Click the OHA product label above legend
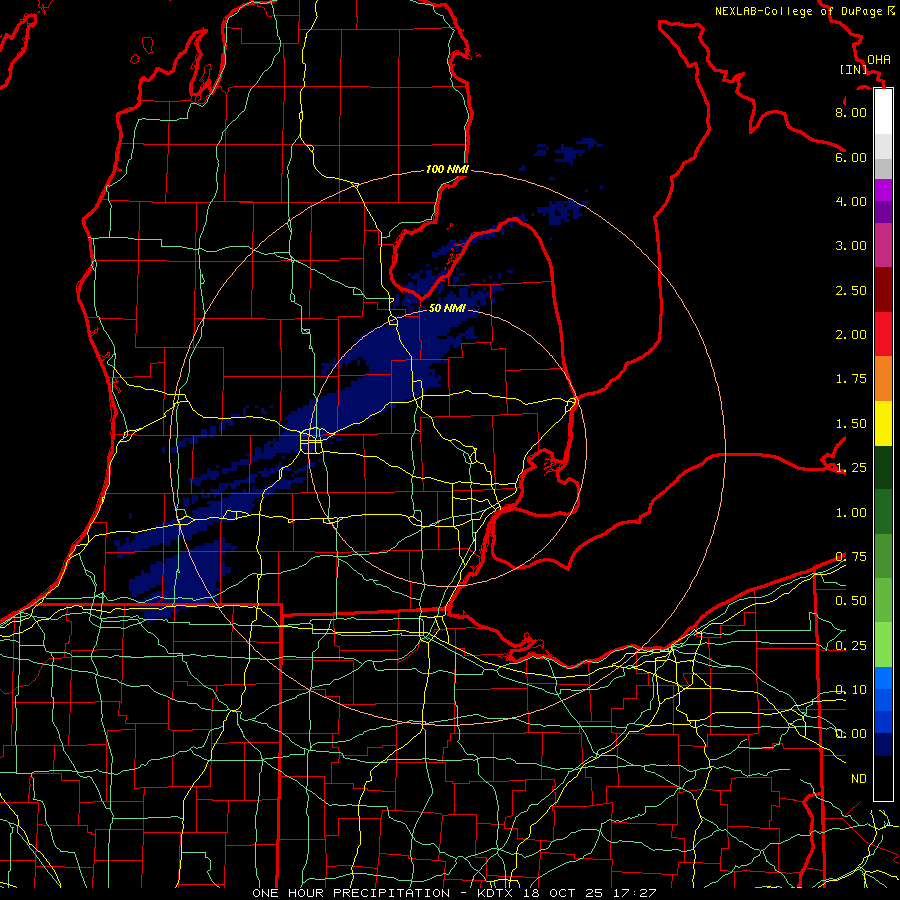This screenshot has height=900, width=900. click(878, 59)
